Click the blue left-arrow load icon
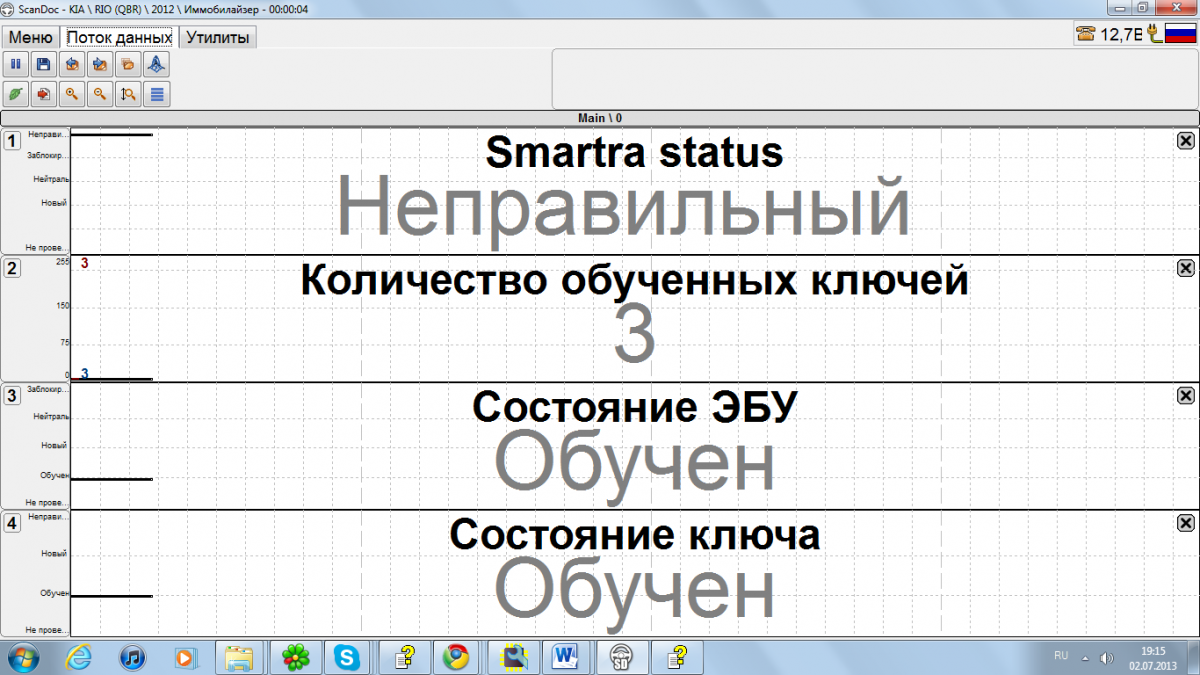Viewport: 1200px width, 675px height. [72, 65]
